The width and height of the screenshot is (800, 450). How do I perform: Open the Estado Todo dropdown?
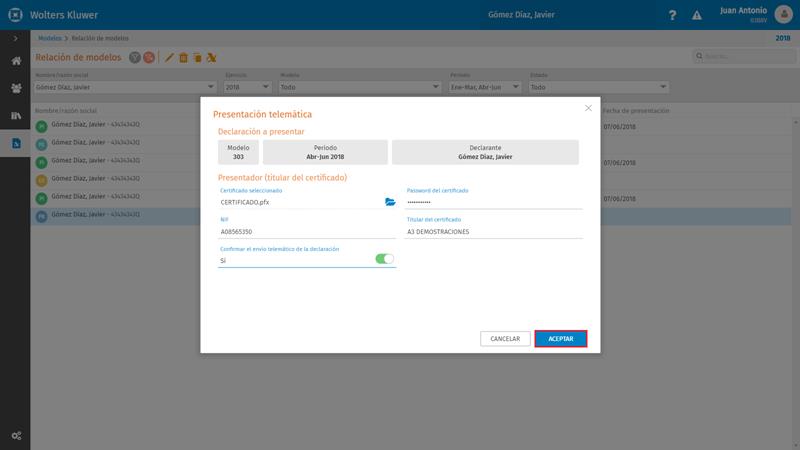[x=599, y=87]
